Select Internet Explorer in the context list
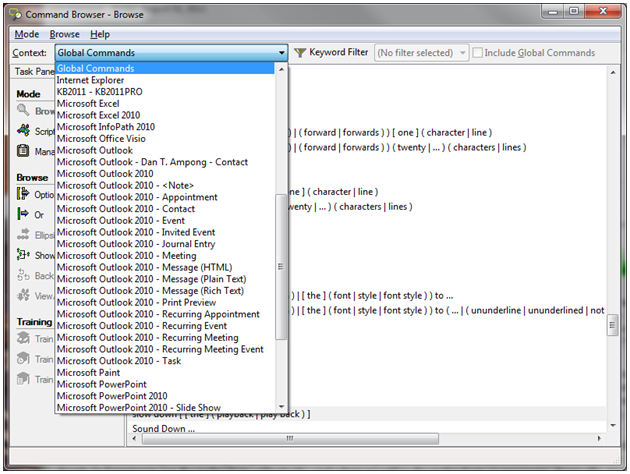Image resolution: width=630 pixels, height=474 pixels. (165, 80)
